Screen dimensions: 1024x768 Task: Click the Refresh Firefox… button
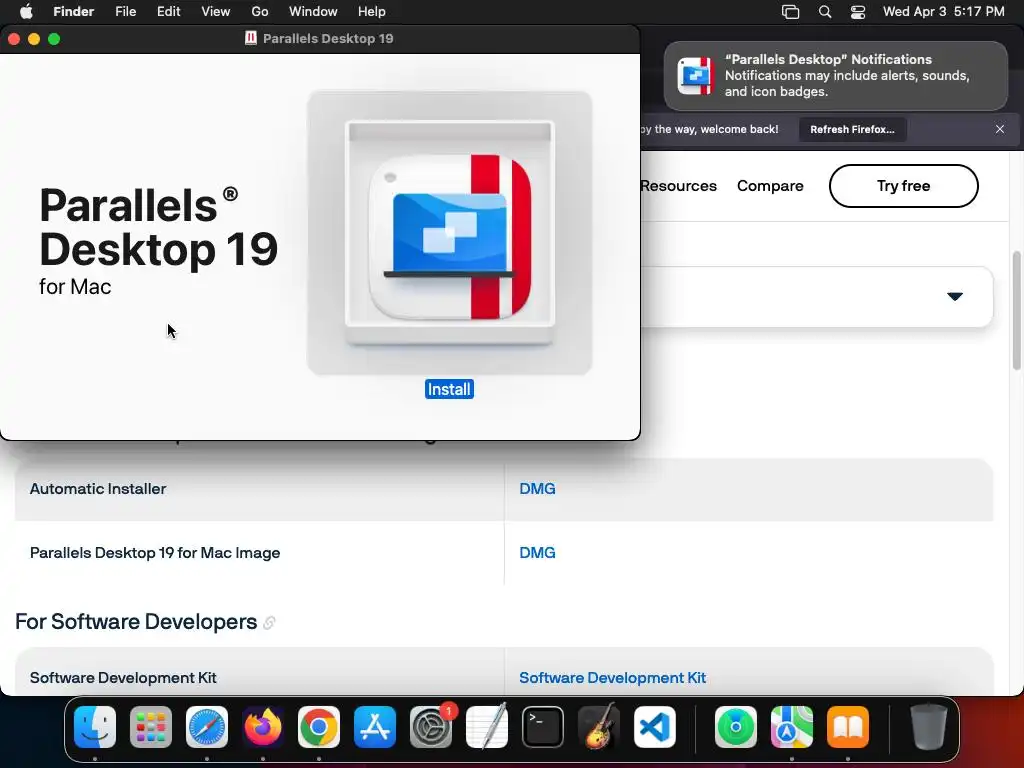tap(852, 129)
